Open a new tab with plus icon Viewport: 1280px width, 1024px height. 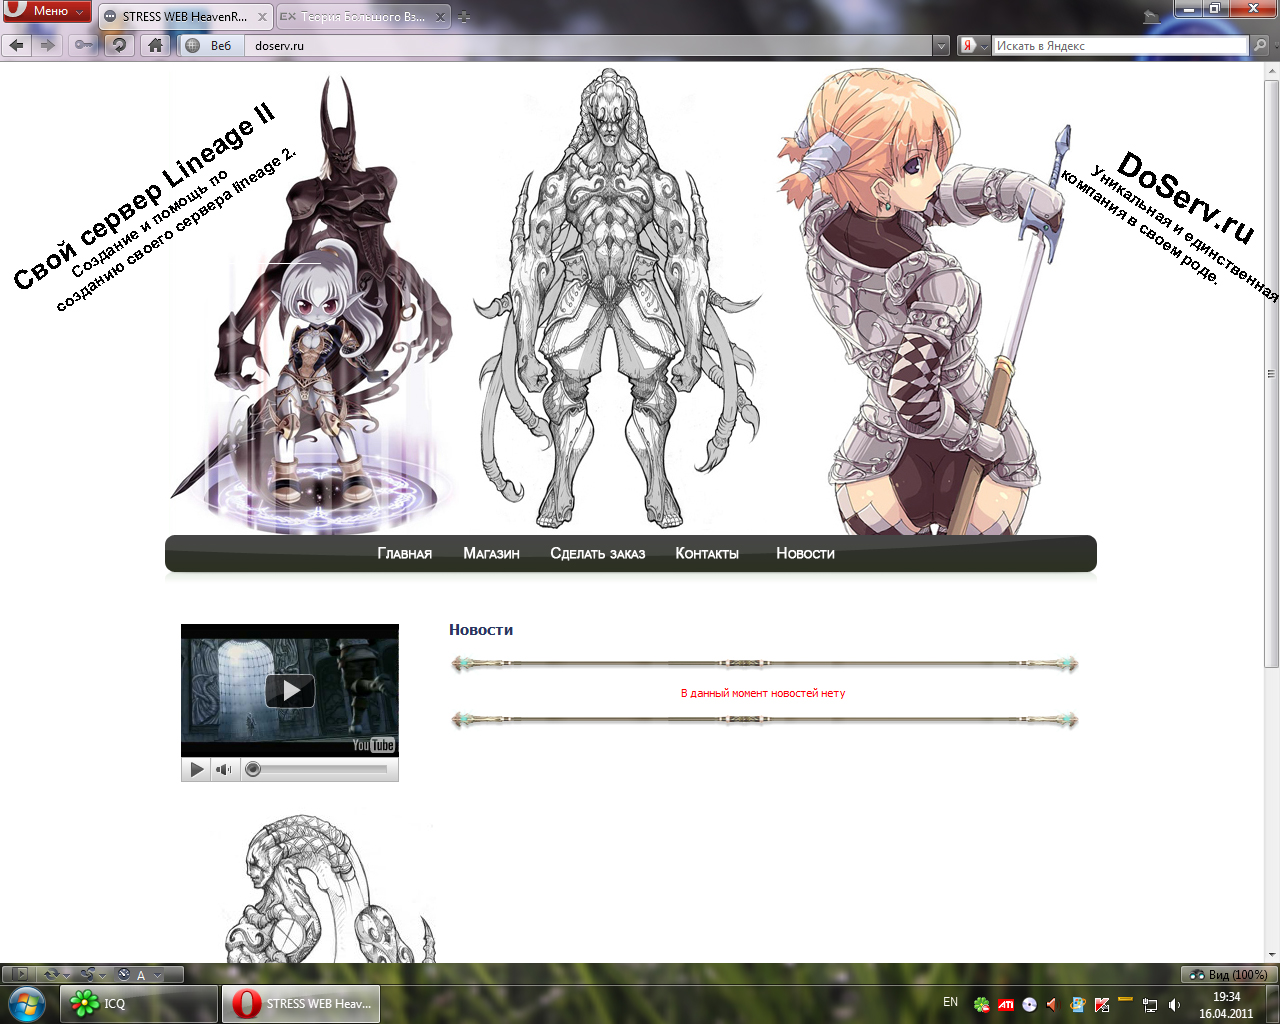[464, 17]
